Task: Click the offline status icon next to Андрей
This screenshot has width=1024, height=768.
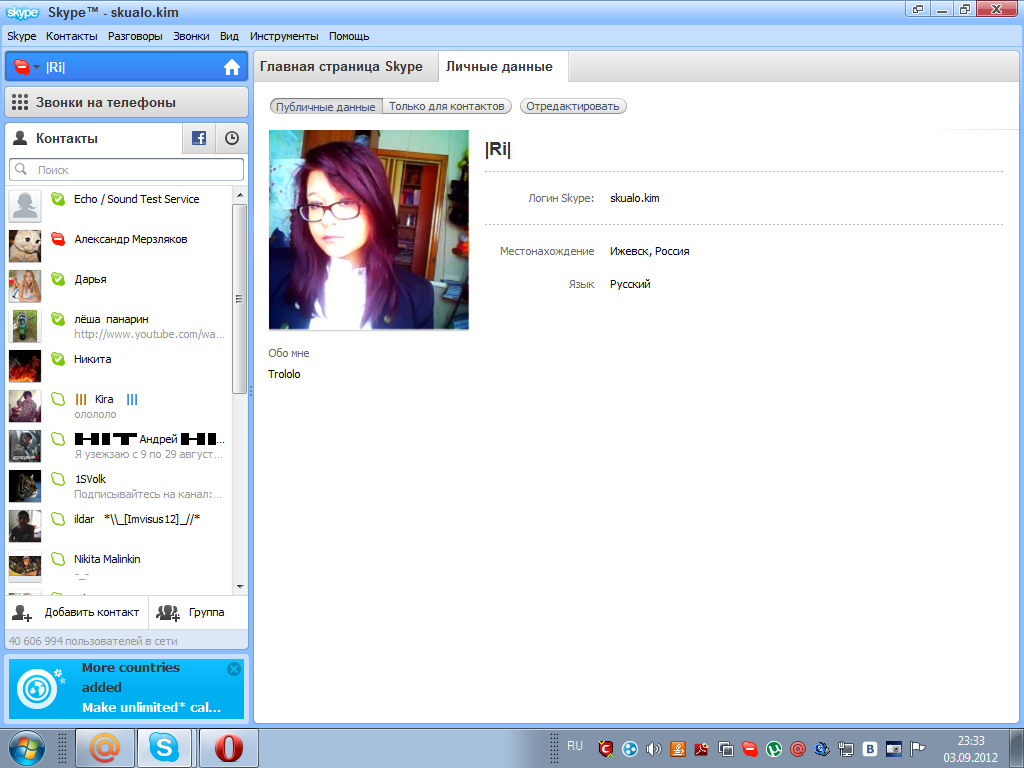Action: click(x=58, y=439)
